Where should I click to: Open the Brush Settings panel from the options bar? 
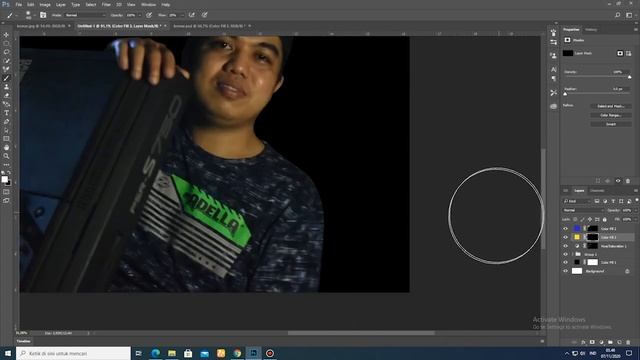pos(43,15)
